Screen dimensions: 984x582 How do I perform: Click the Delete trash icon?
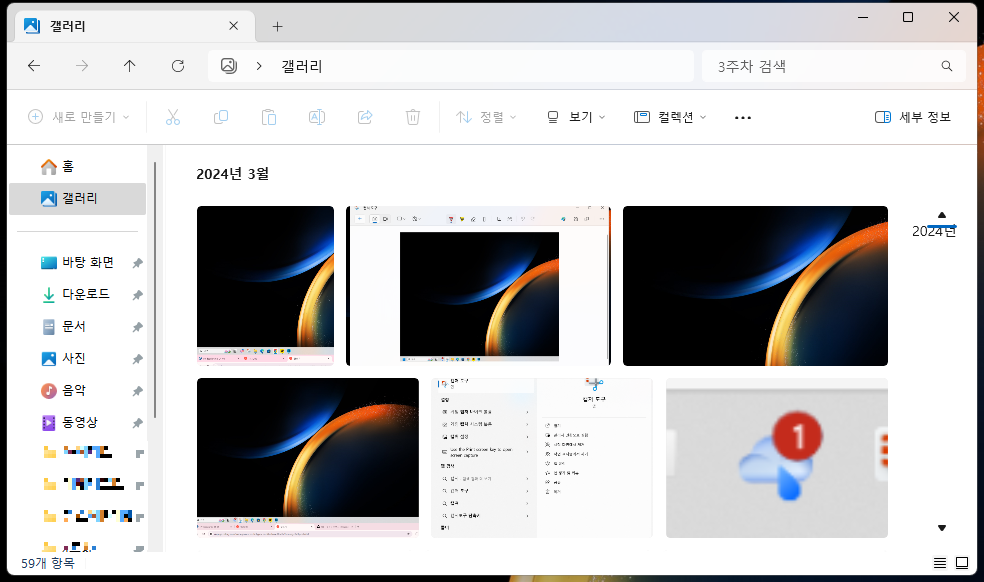[413, 117]
